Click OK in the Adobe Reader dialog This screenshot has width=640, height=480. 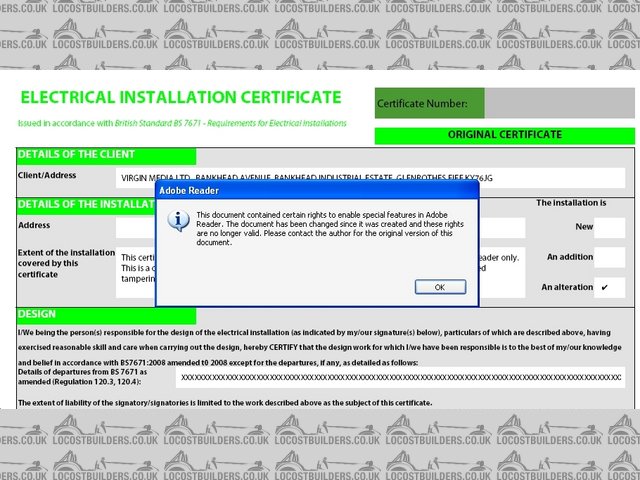[x=440, y=287]
